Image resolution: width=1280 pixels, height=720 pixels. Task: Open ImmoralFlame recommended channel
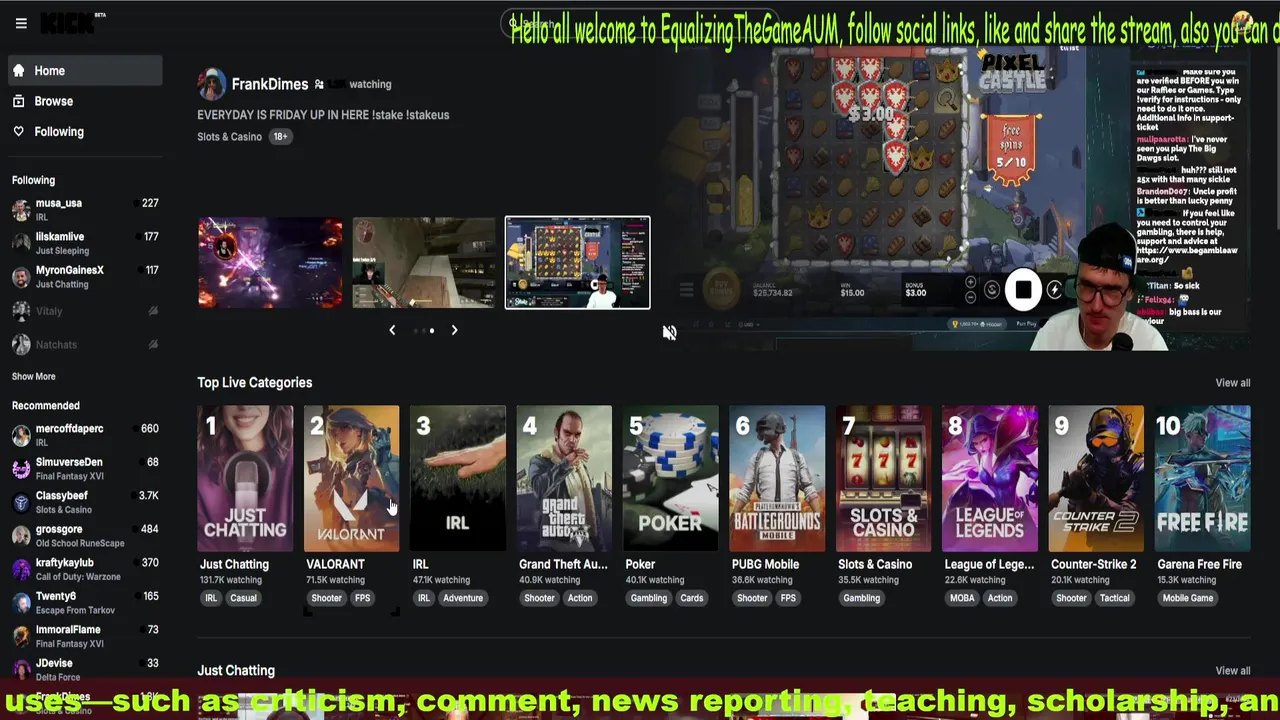pos(84,636)
